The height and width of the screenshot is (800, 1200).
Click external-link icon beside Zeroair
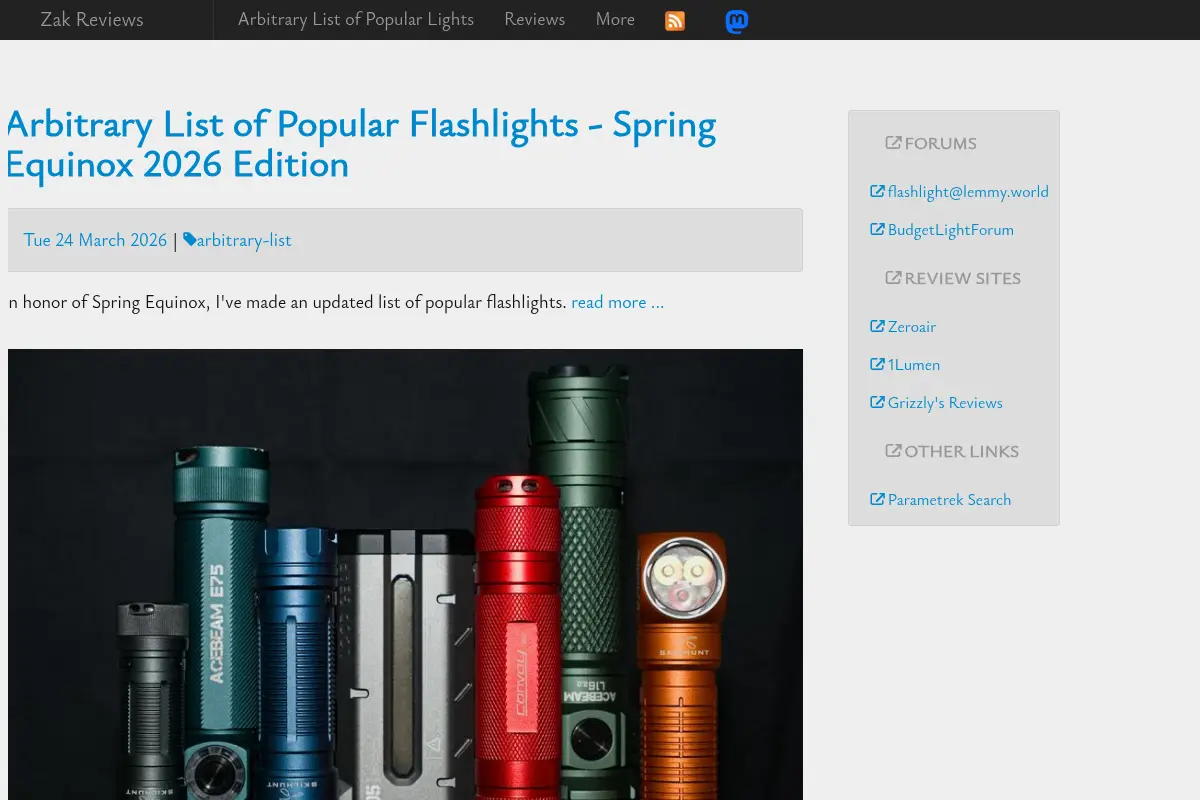click(x=877, y=326)
